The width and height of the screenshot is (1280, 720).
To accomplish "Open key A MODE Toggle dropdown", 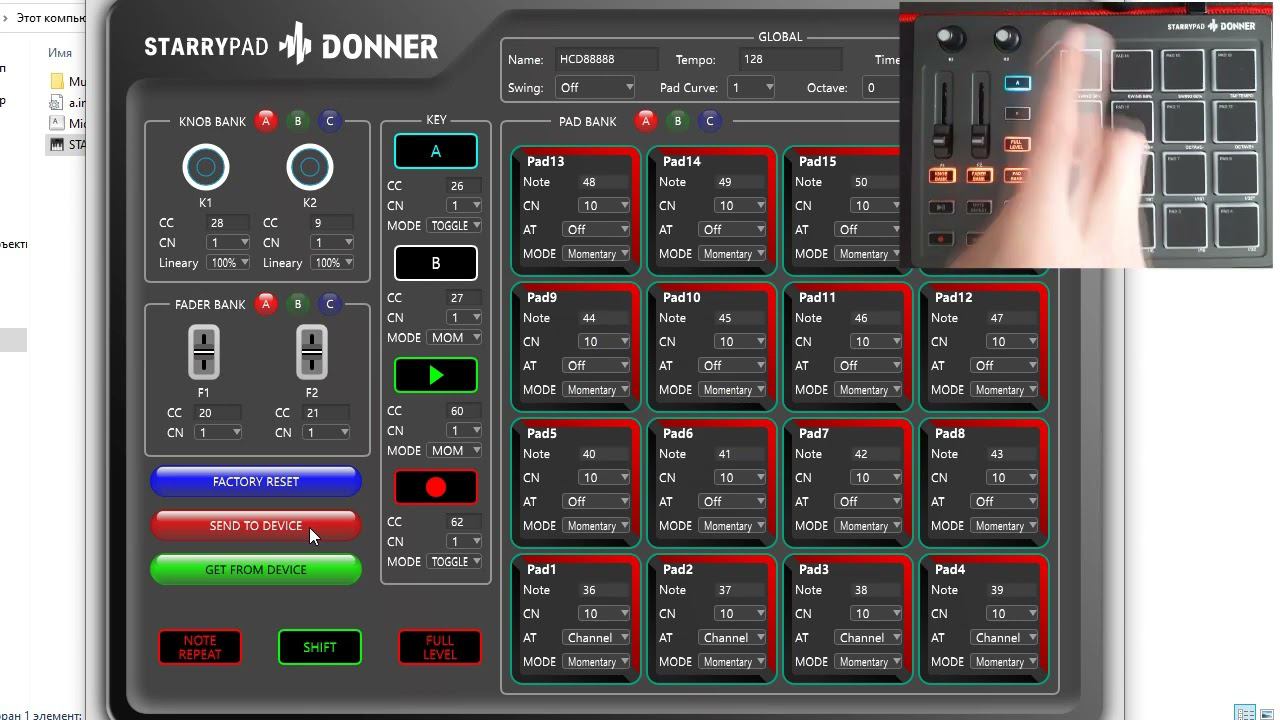I will [455, 226].
